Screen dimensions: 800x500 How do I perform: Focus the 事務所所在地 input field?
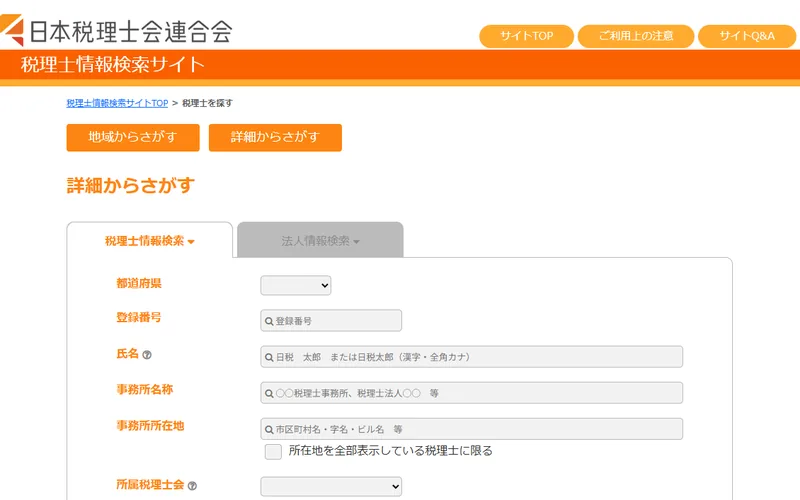pos(471,430)
